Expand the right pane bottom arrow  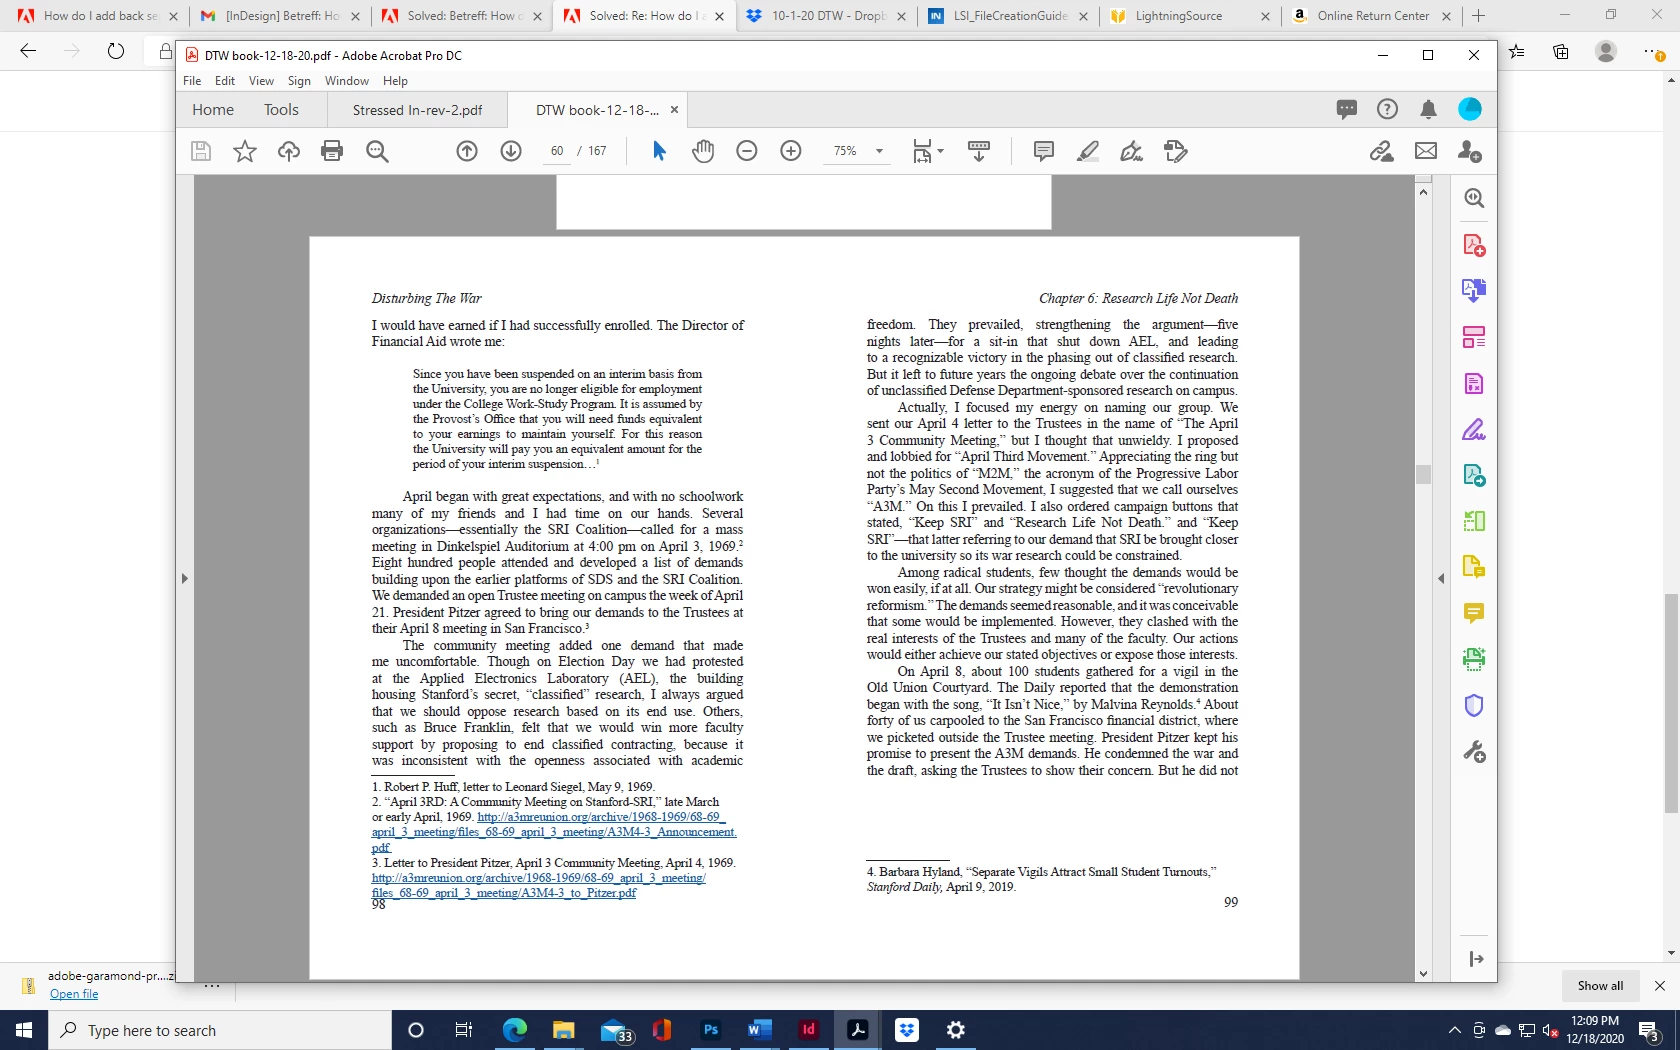(x=1476, y=959)
